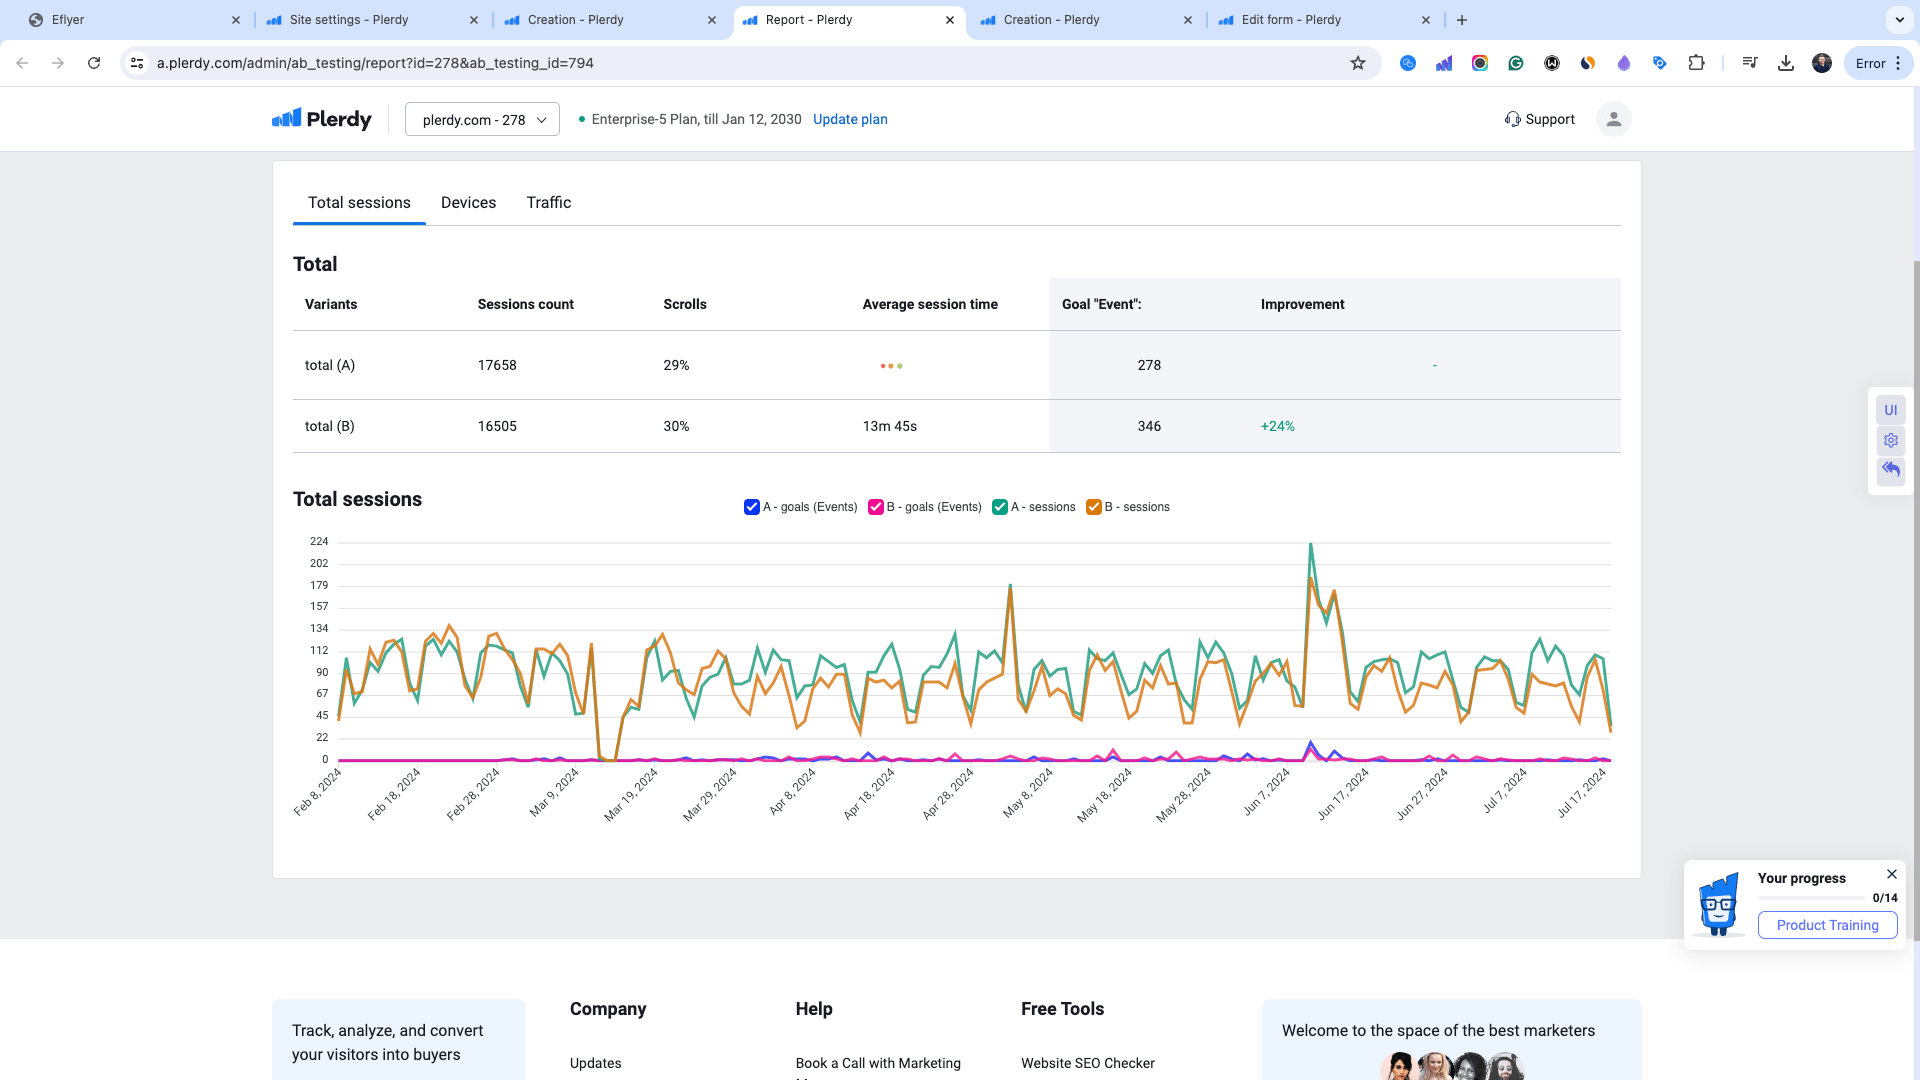The image size is (1920, 1080).
Task: Click the third right sidebar panel icon
Action: pyautogui.click(x=1891, y=469)
